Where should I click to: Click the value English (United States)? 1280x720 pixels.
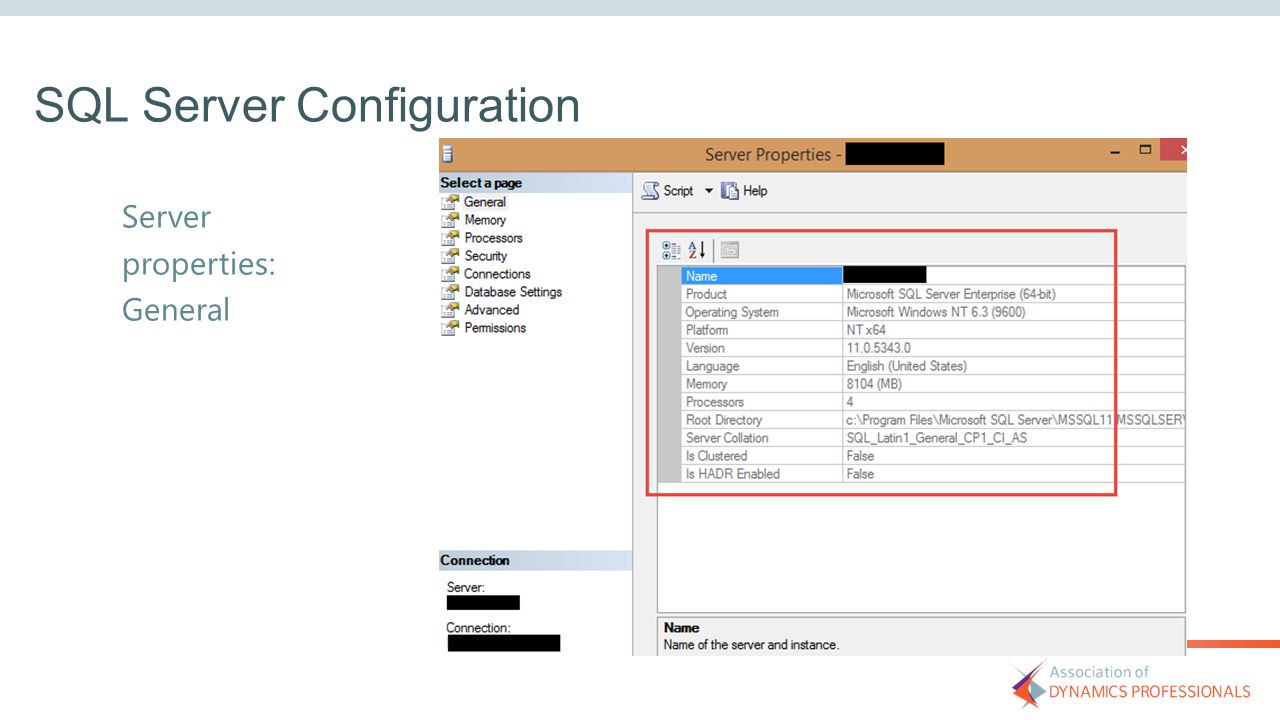(907, 366)
